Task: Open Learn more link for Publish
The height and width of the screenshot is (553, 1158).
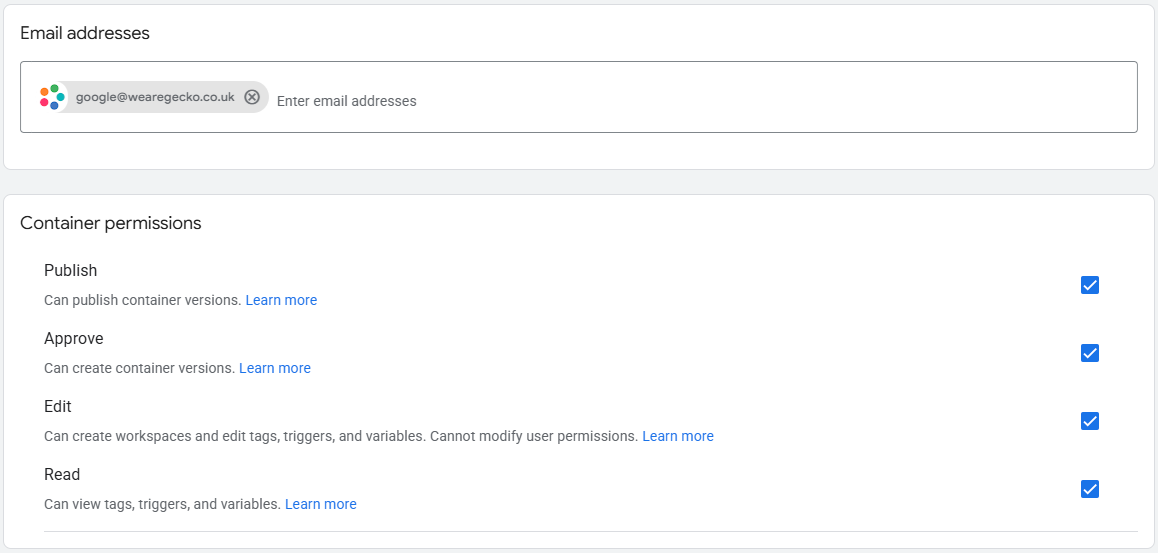Action: pos(281,300)
